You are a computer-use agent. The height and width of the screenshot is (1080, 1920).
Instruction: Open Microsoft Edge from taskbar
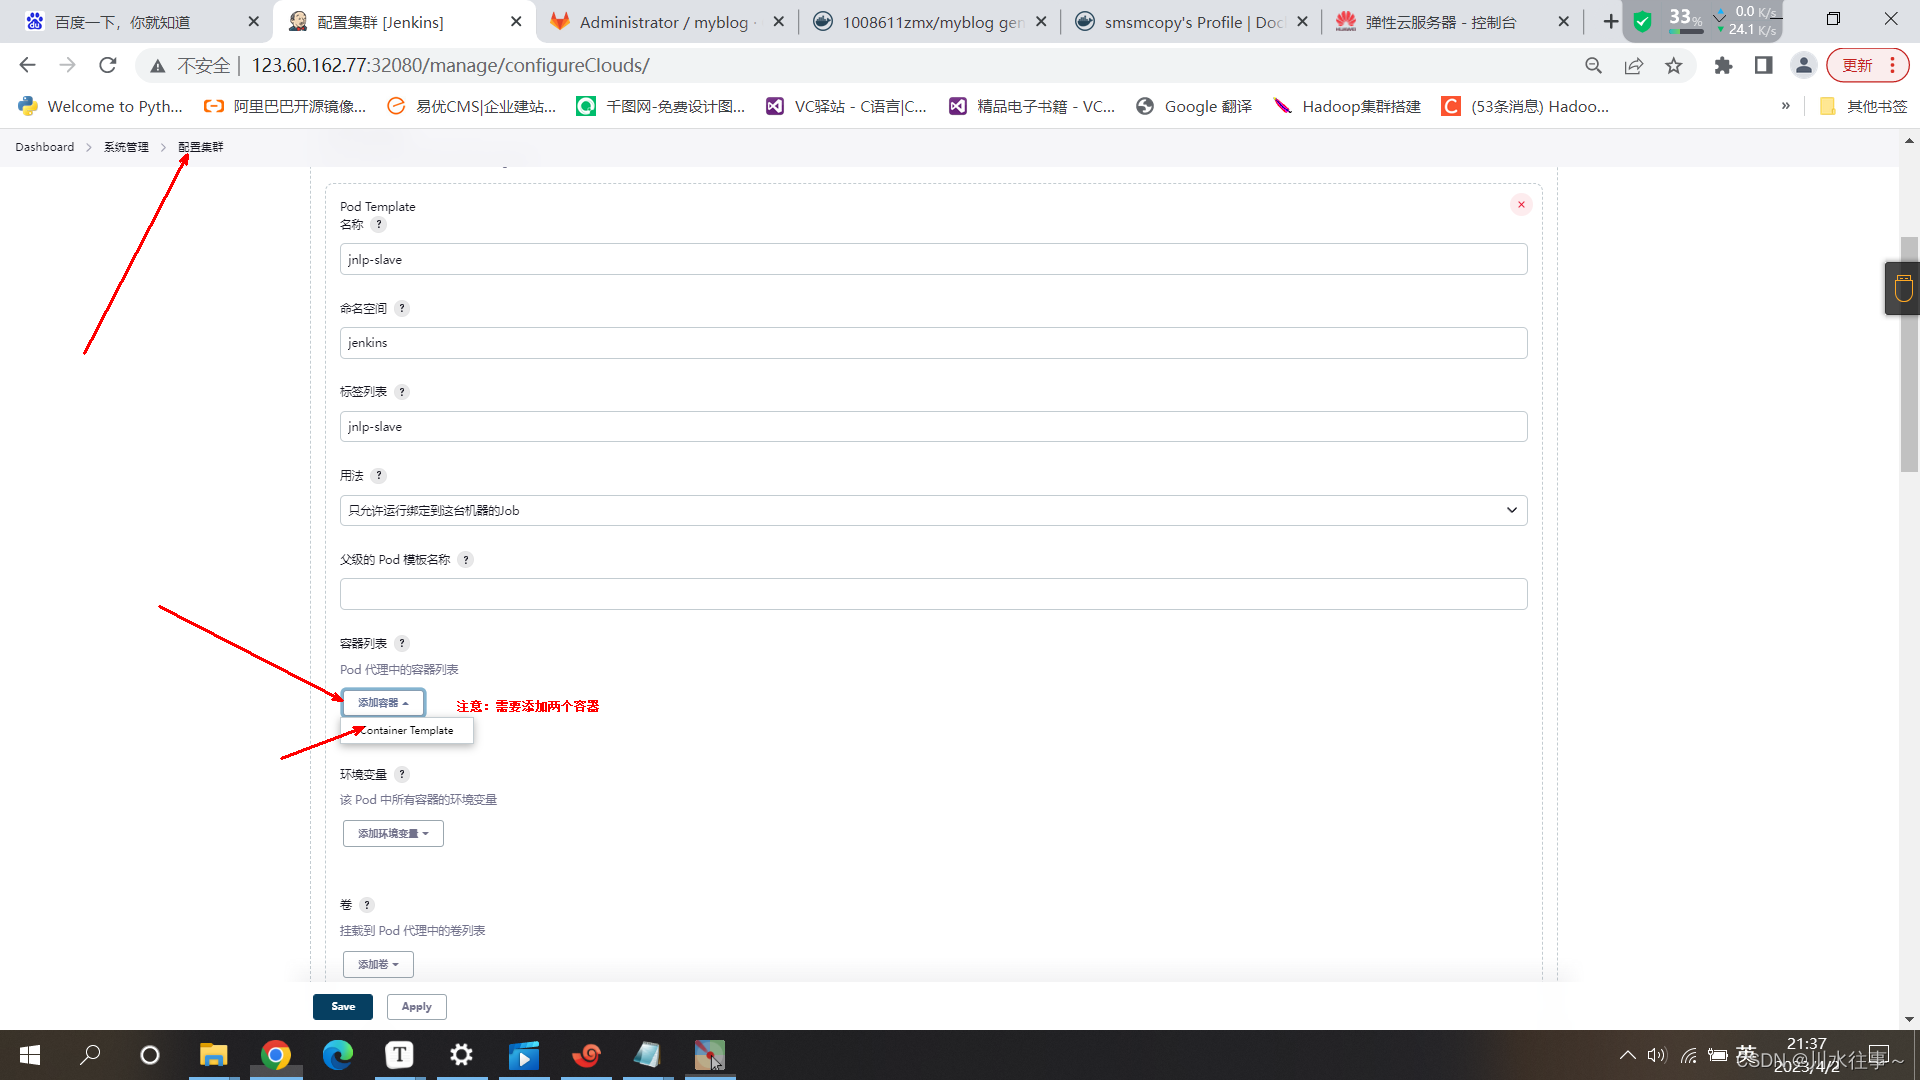338,1055
